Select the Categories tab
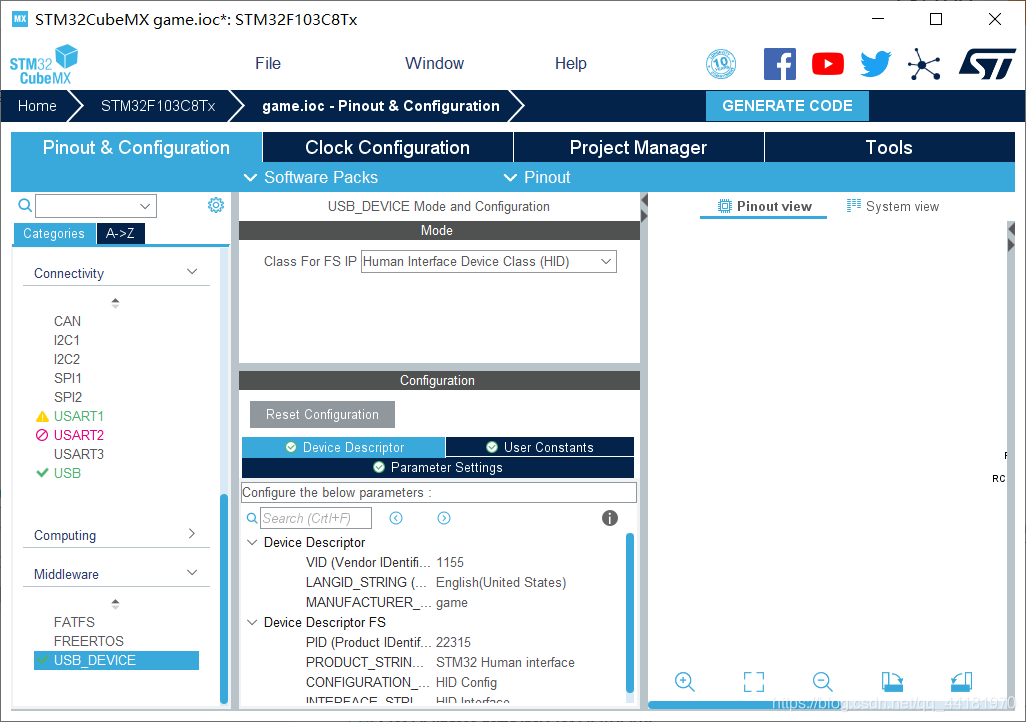The image size is (1026, 722). click(54, 234)
